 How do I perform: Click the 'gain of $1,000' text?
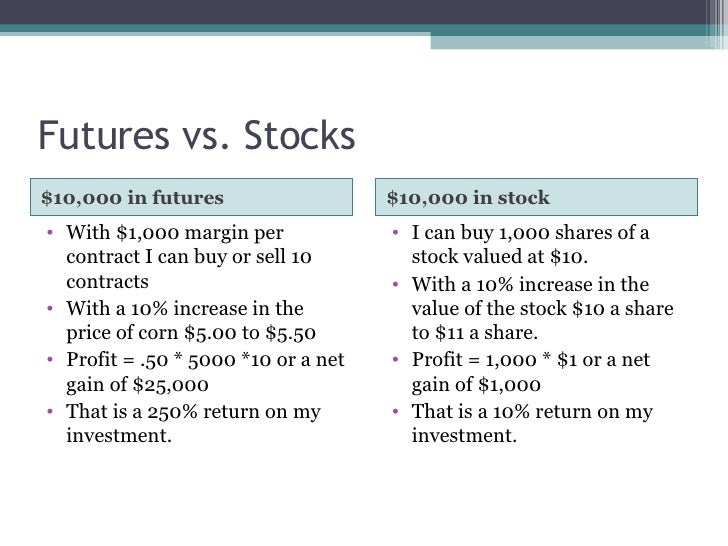coord(476,384)
